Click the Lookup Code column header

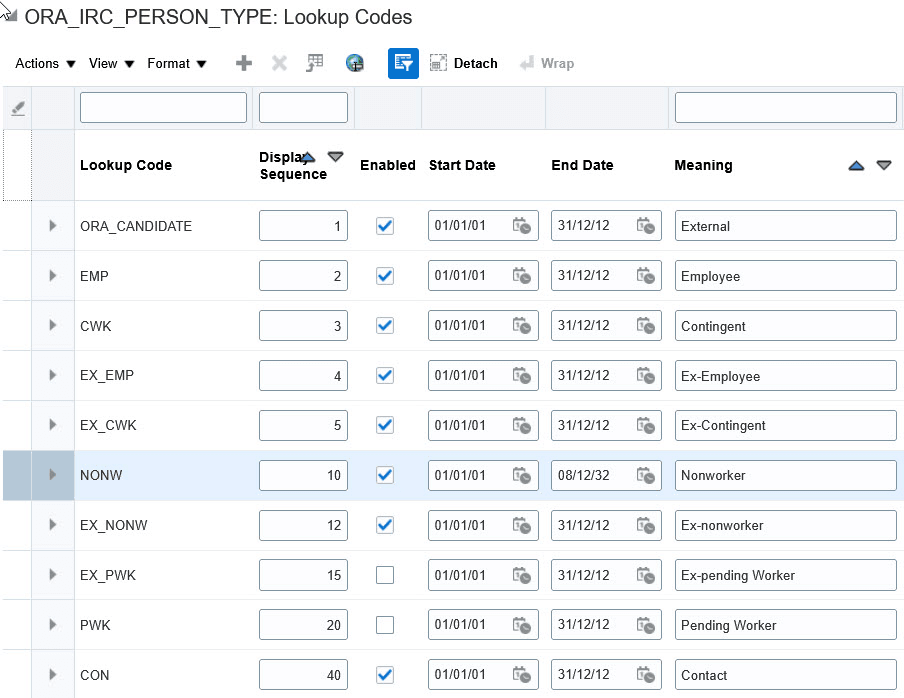point(126,165)
